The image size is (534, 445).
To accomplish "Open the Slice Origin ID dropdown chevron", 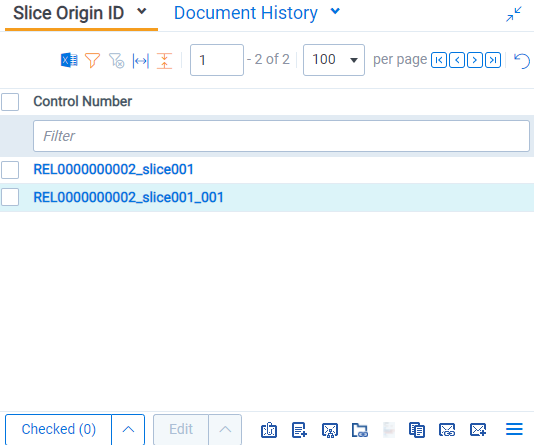I will (x=141, y=12).
